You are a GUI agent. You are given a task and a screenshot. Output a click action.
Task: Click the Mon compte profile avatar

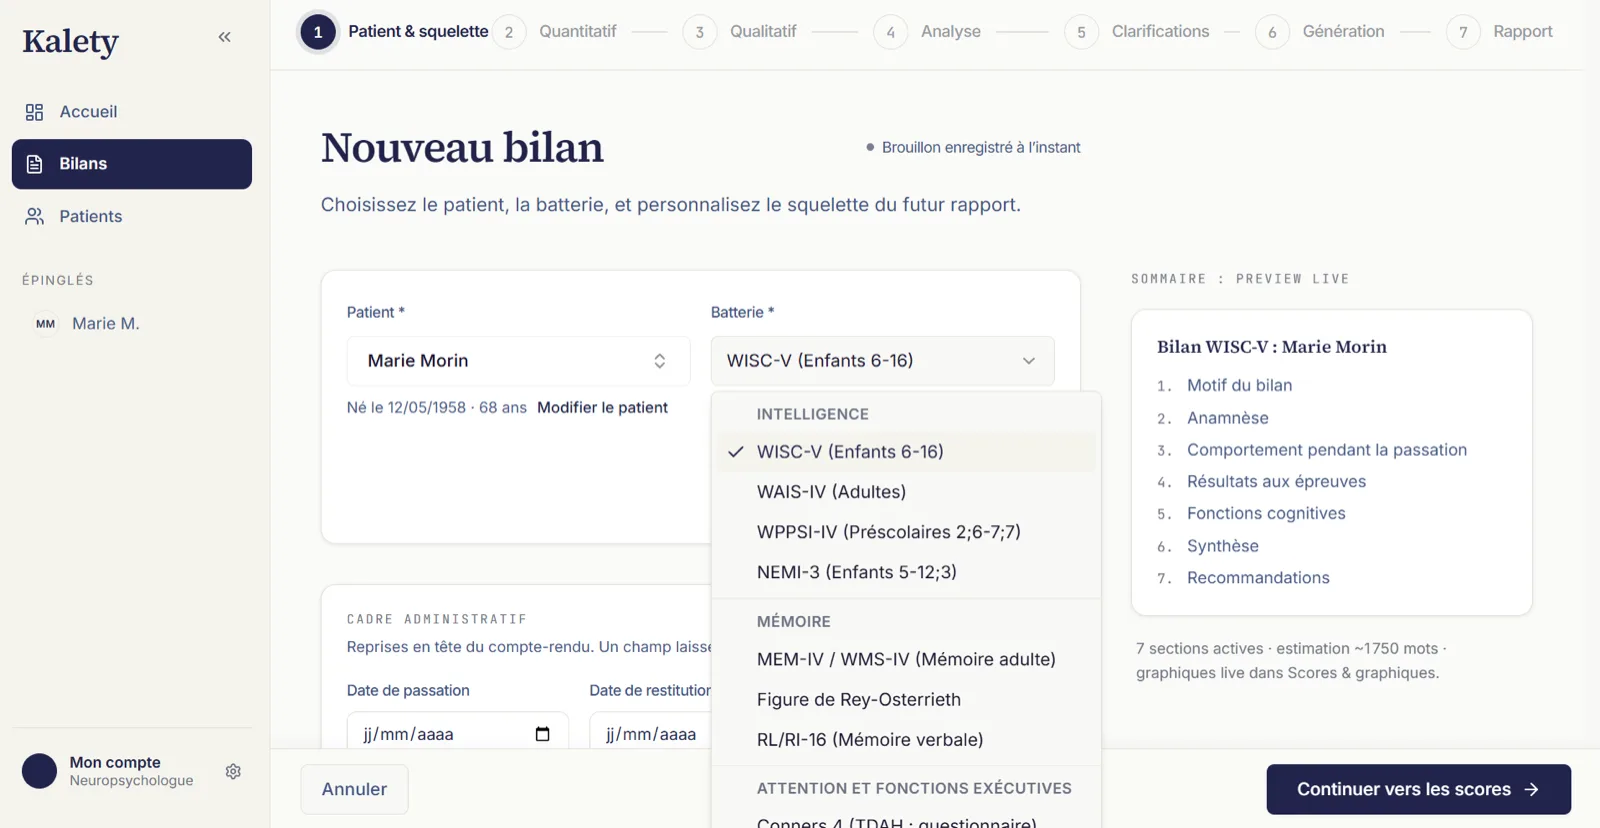(40, 771)
